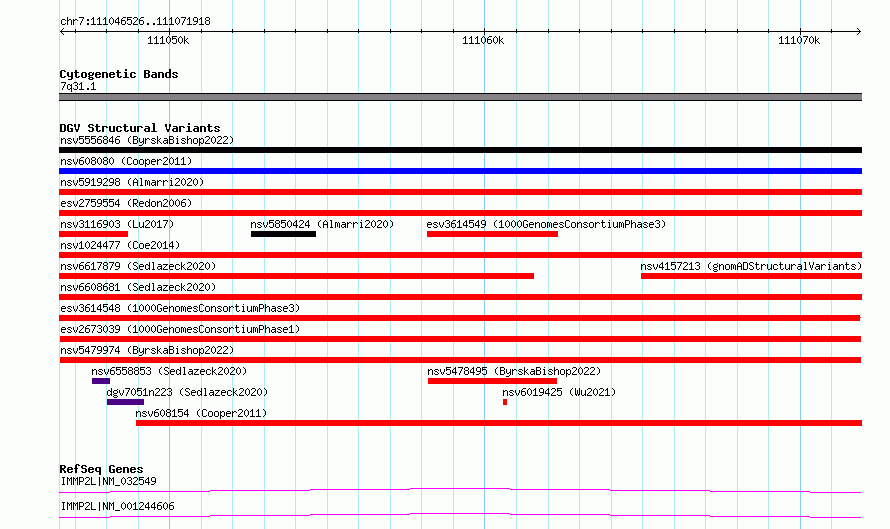Open the nsv6617879 (Sedlazeck2020) label
This screenshot has height=529, width=890.
coord(138,266)
